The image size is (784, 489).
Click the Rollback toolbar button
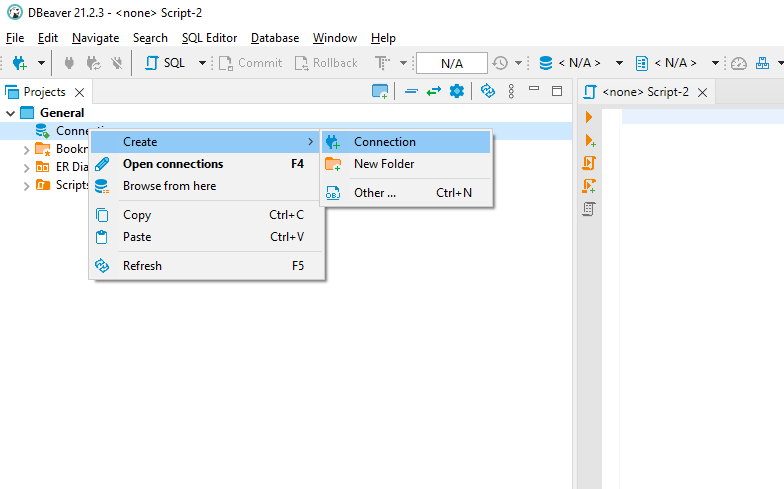(326, 63)
